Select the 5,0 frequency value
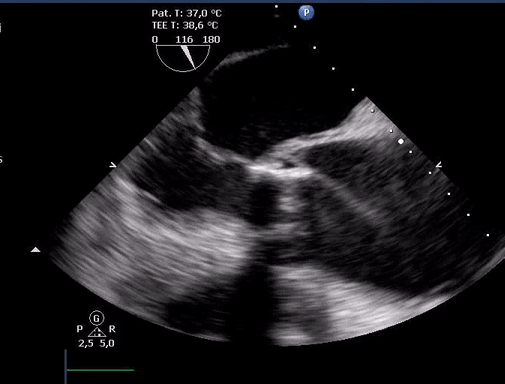The height and width of the screenshot is (384, 505). [107, 343]
